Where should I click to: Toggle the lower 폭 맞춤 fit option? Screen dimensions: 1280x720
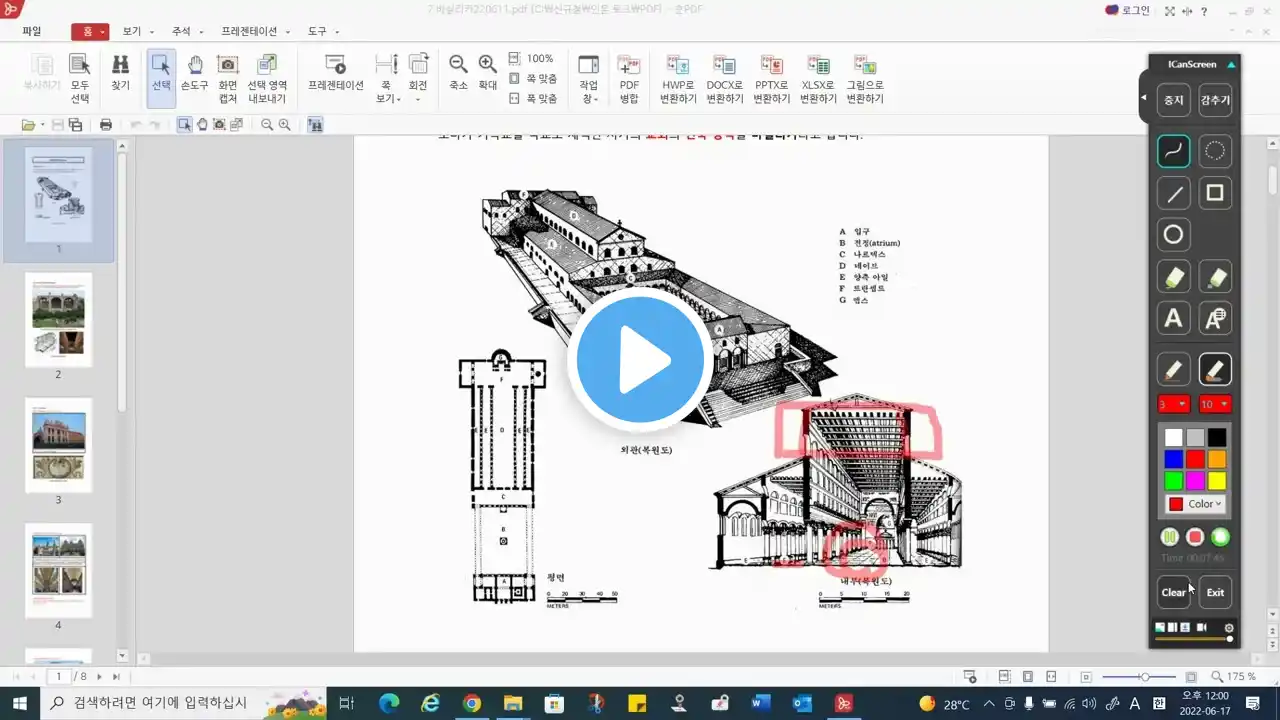tap(533, 99)
